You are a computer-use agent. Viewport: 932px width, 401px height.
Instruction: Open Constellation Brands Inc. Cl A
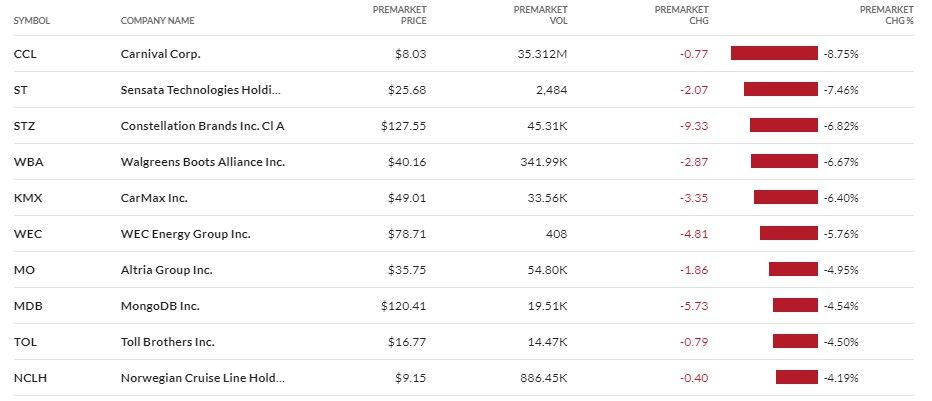[x=209, y=126]
